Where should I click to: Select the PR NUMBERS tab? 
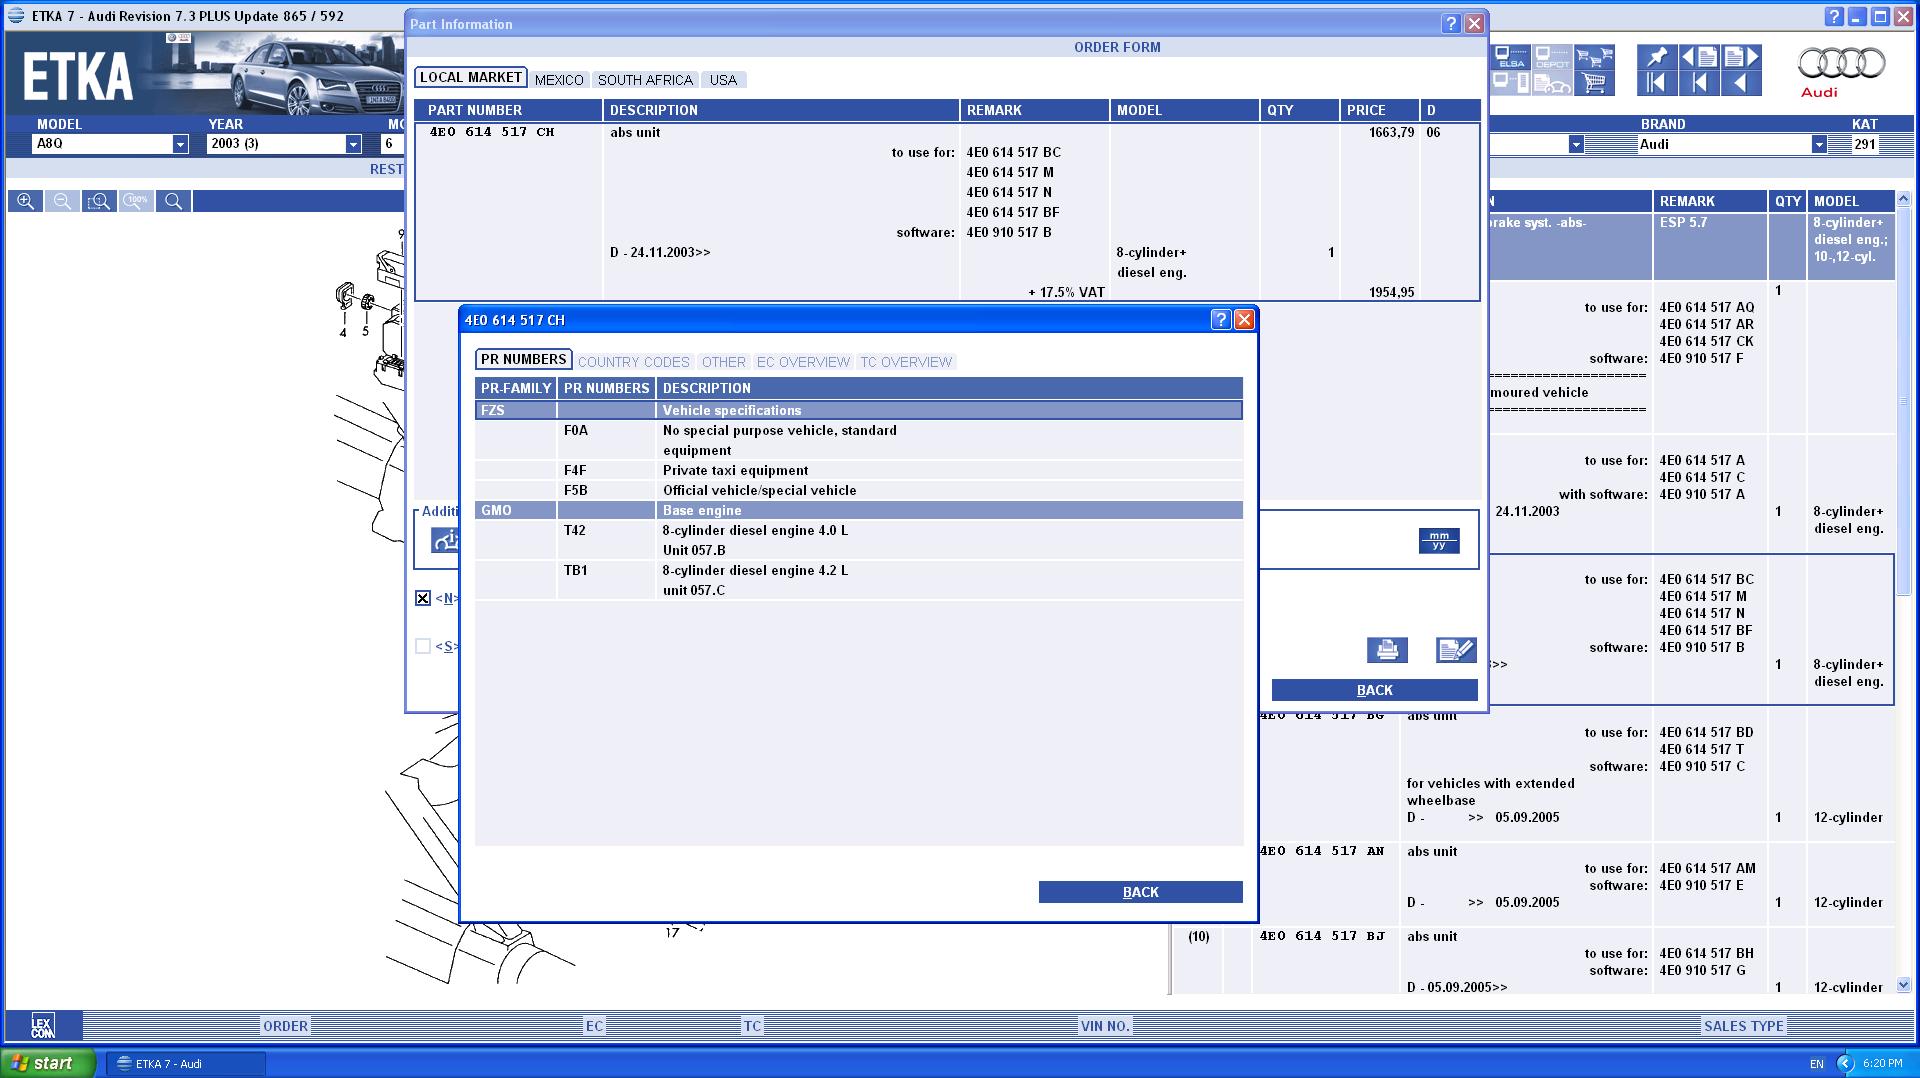coord(523,360)
